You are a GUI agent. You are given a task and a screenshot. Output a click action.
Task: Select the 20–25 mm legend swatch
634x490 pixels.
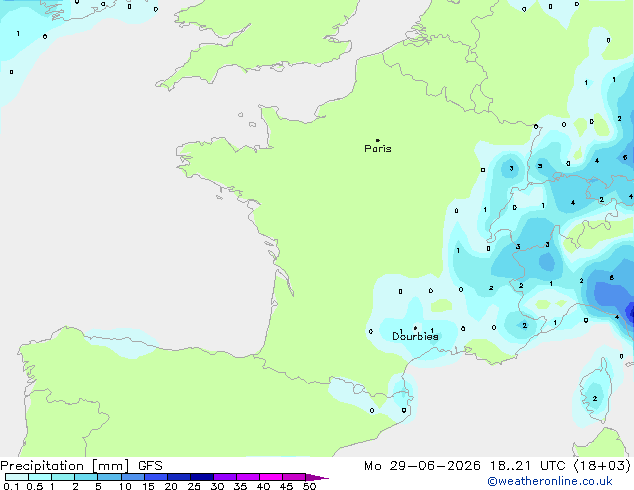[178, 477]
